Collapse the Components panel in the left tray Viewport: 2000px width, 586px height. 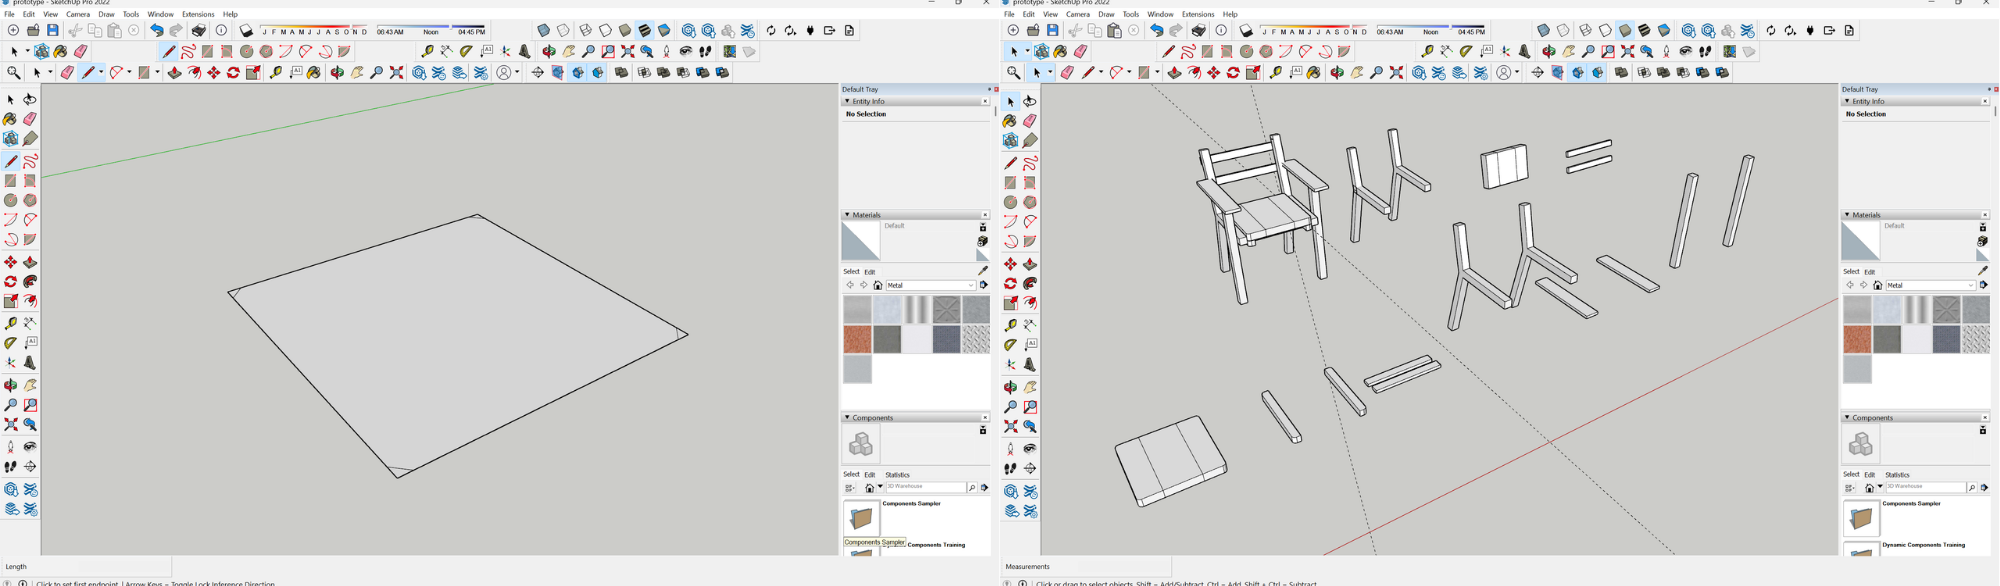pyautogui.click(x=847, y=417)
